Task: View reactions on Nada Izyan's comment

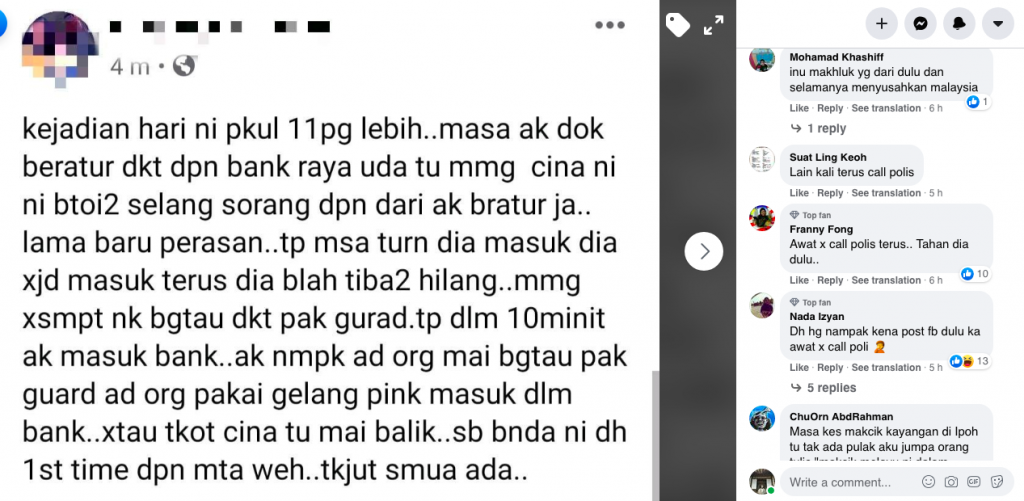Action: tap(969, 361)
